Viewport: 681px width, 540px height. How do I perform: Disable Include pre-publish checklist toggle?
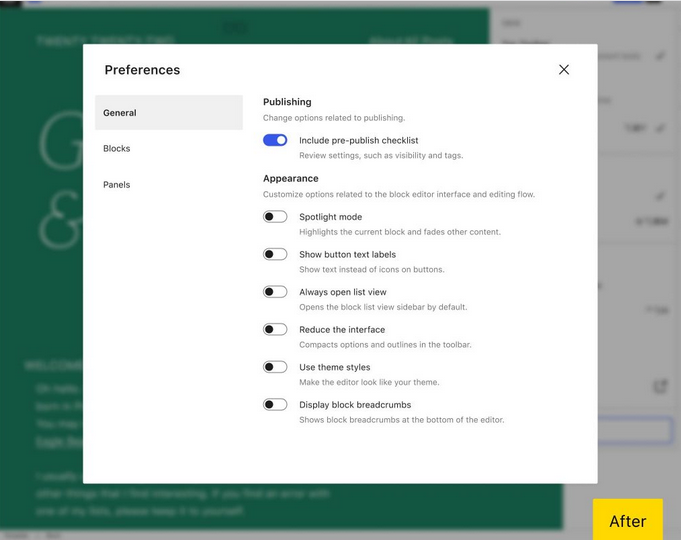point(275,140)
